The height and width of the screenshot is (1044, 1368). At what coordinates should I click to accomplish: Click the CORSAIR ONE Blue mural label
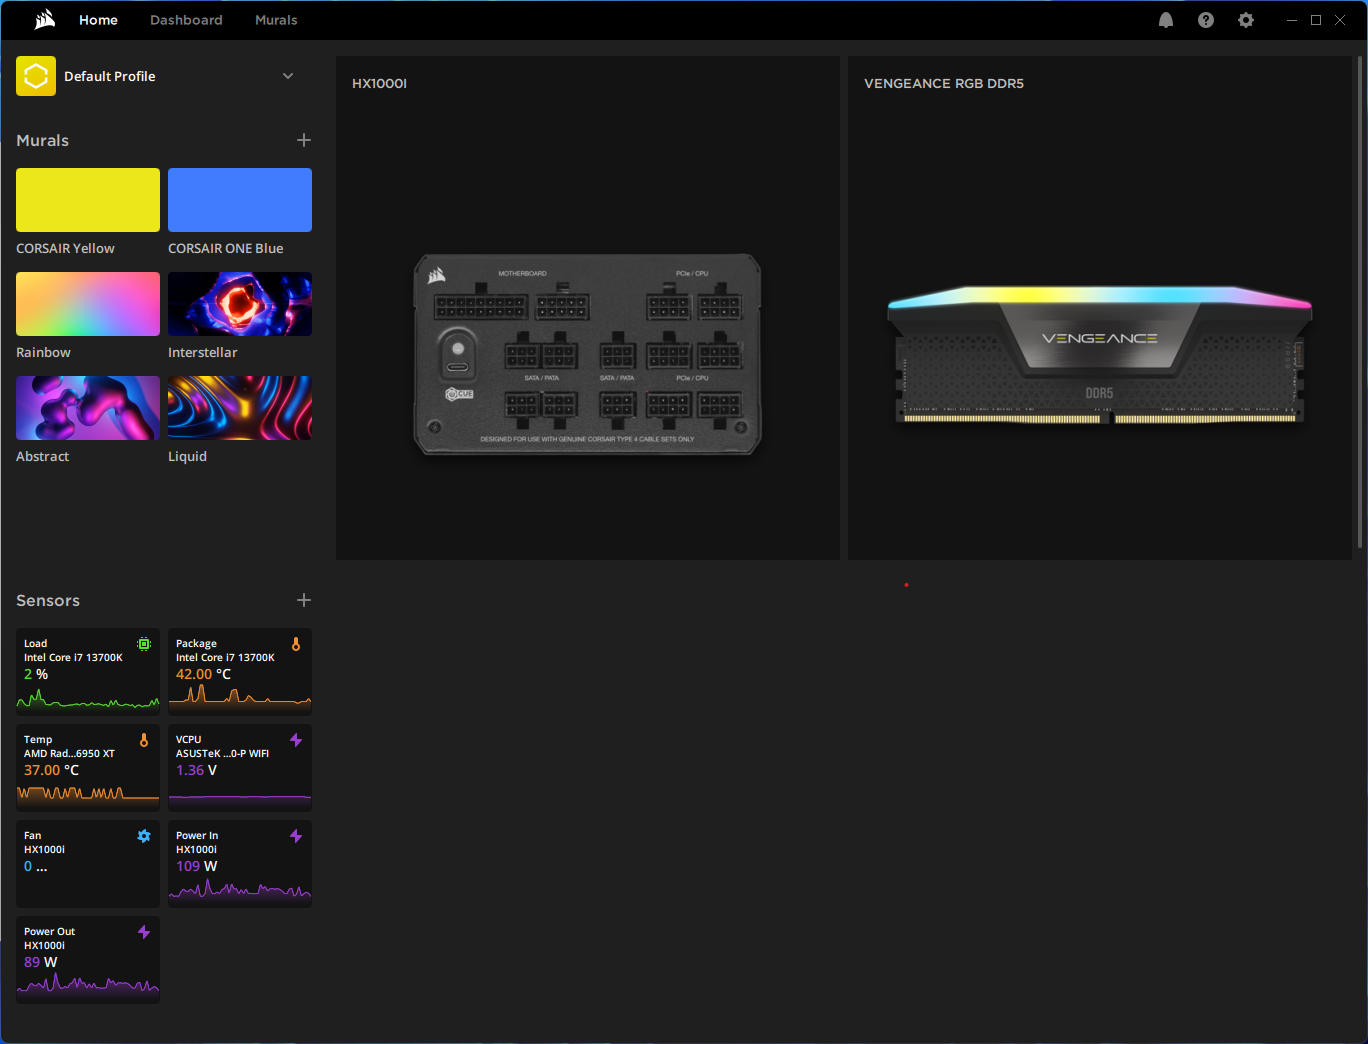click(225, 248)
